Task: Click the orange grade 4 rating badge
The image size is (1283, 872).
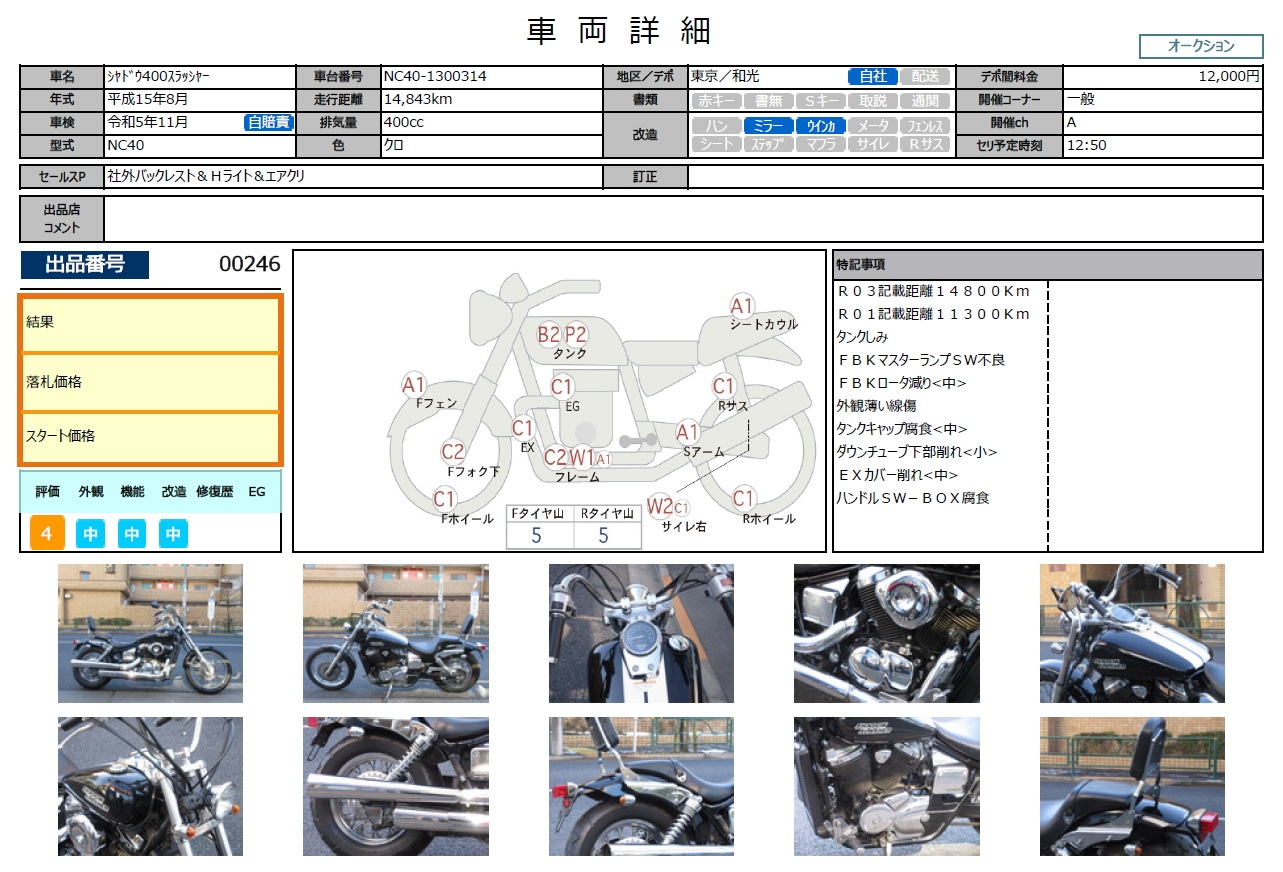Action: point(47,534)
